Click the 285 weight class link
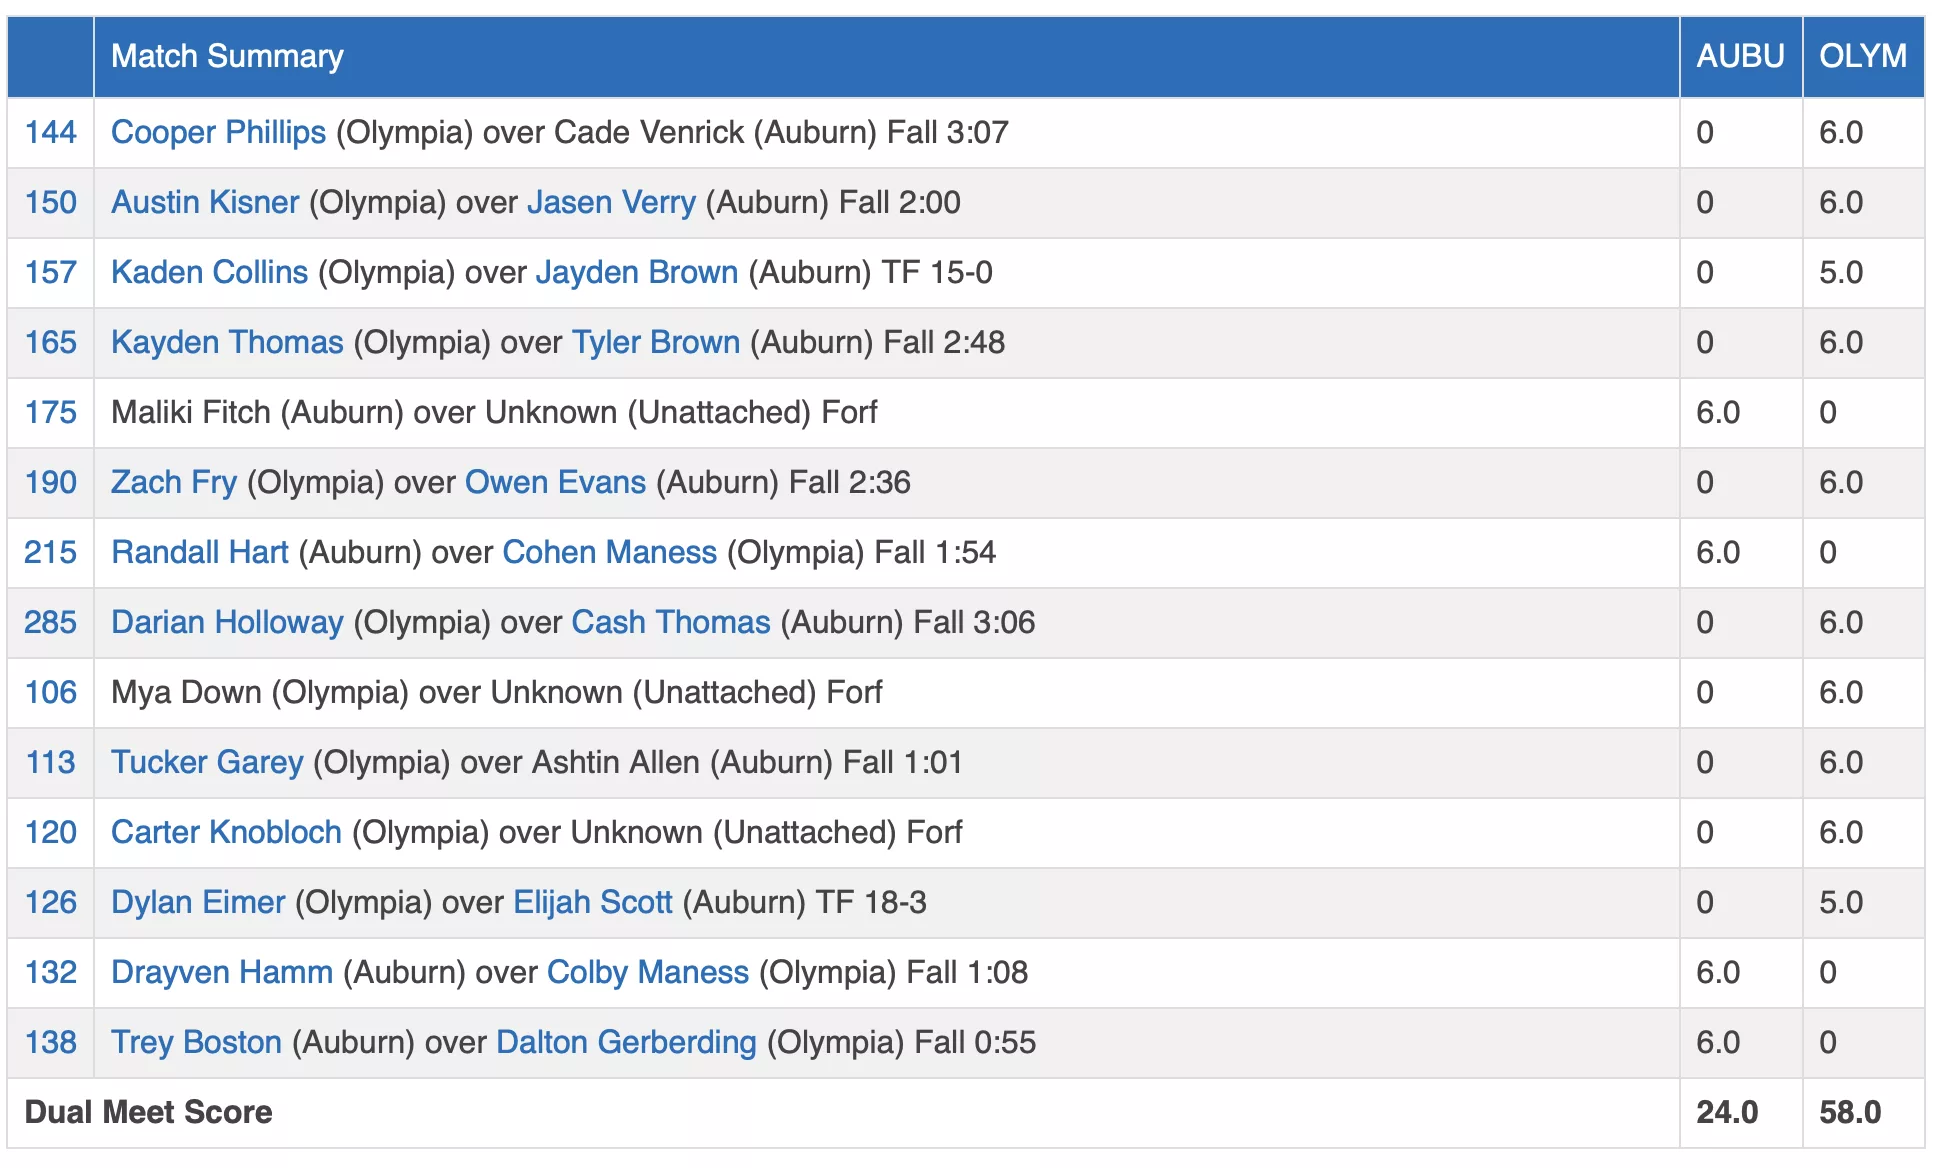 [50, 622]
